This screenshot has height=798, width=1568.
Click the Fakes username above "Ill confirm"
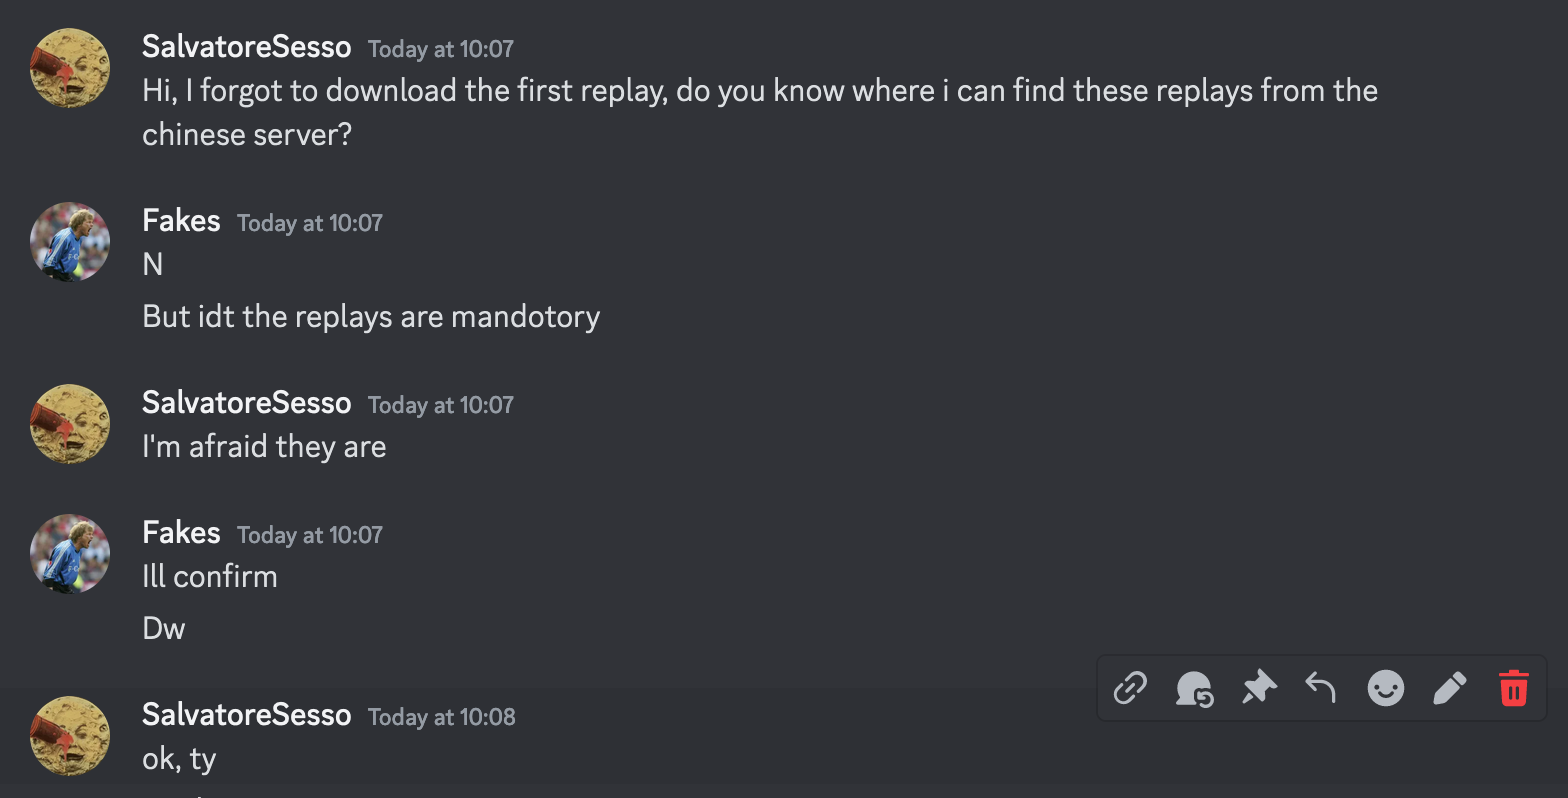181,533
